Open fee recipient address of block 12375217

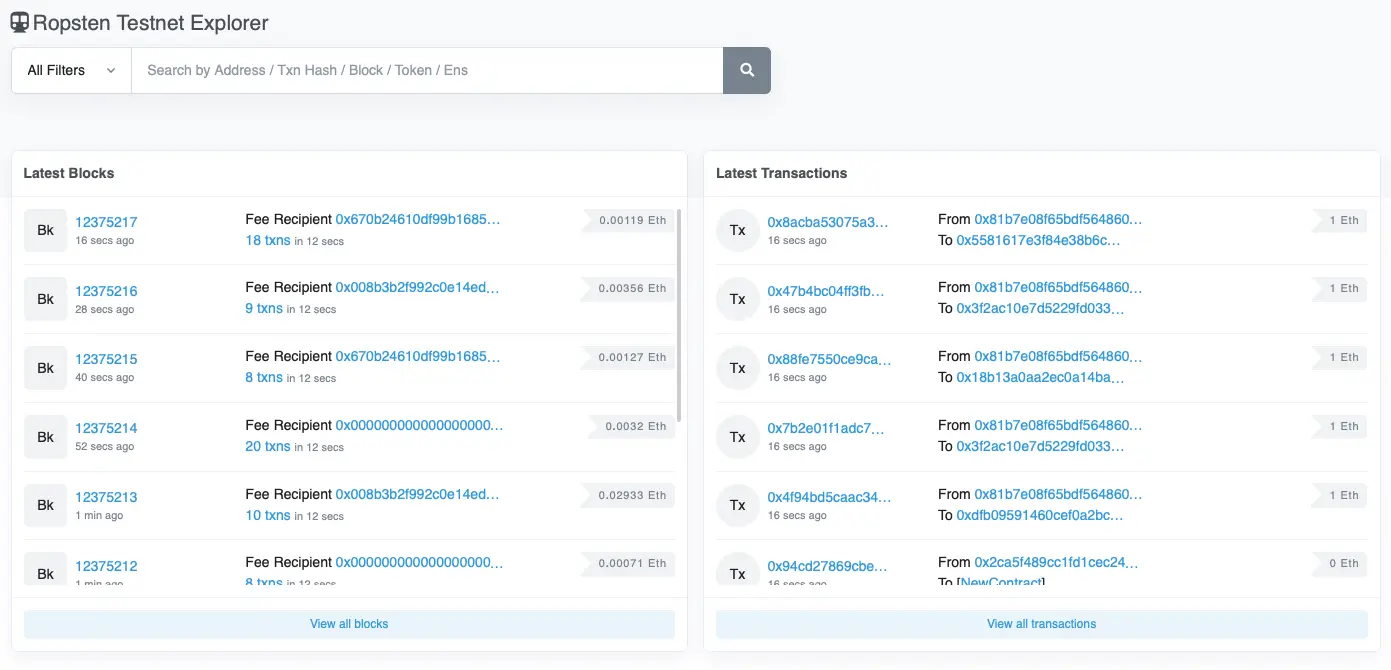[x=418, y=219]
